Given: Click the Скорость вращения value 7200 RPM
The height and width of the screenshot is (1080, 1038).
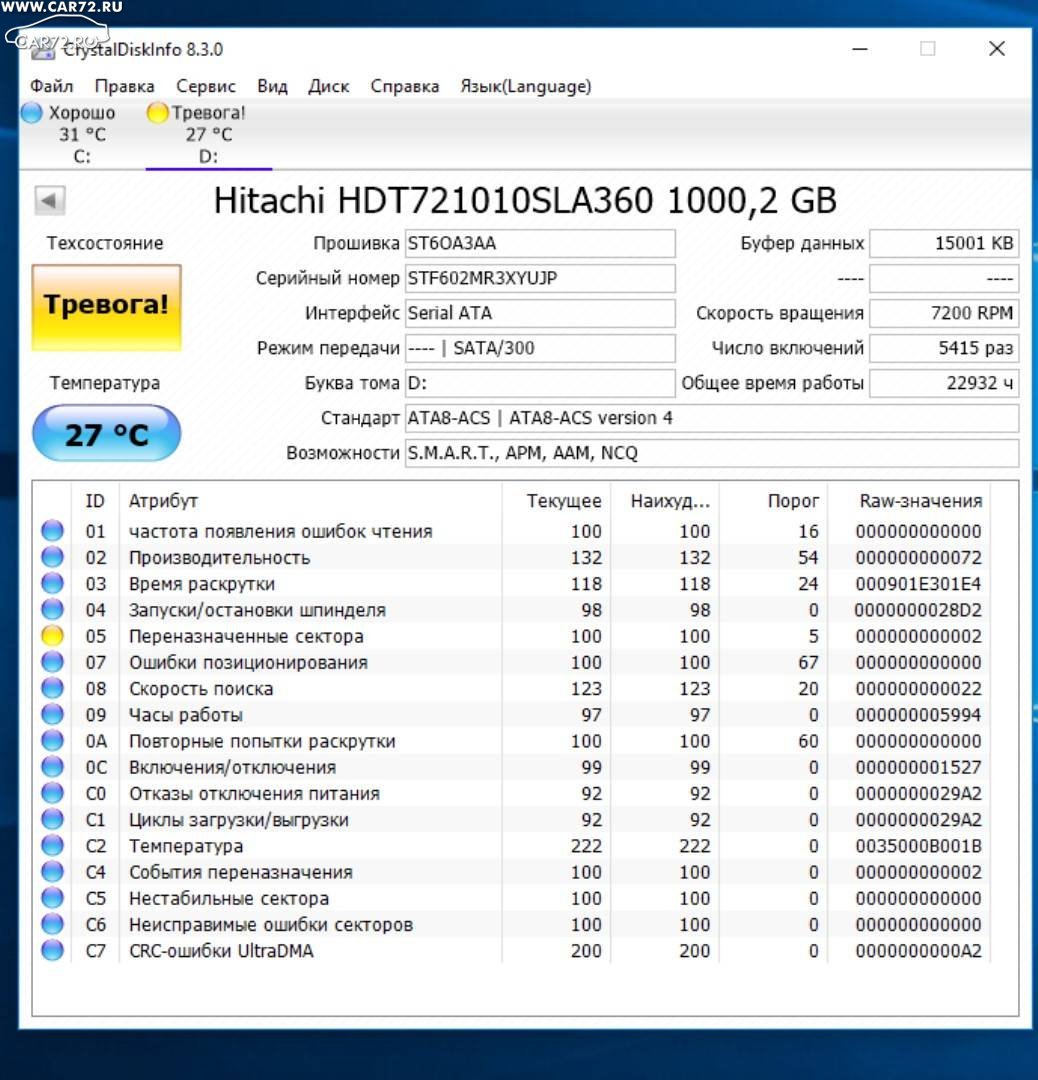Looking at the screenshot, I should click(944, 313).
